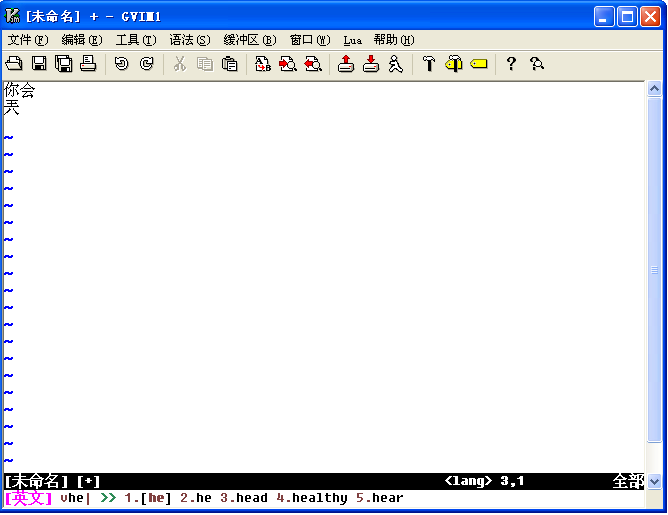Run Make with the hammer icon
The height and width of the screenshot is (515, 668).
coord(428,64)
